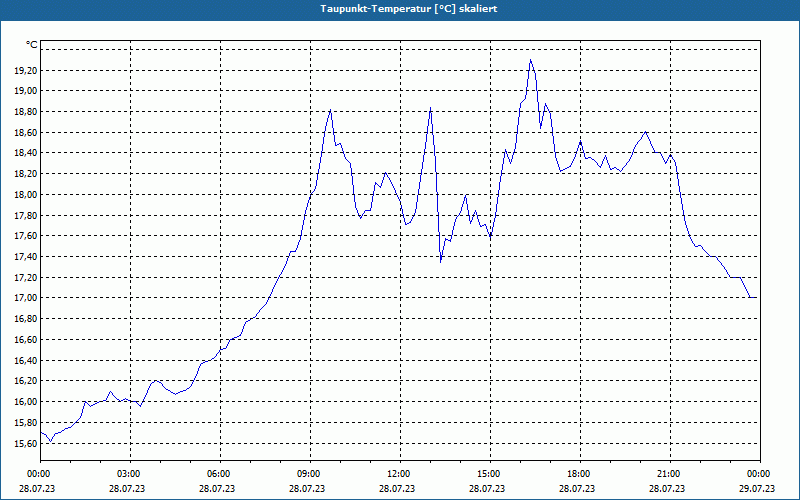The width and height of the screenshot is (800, 500).
Task: Click the 09:00 time axis label
Action: pos(310,474)
